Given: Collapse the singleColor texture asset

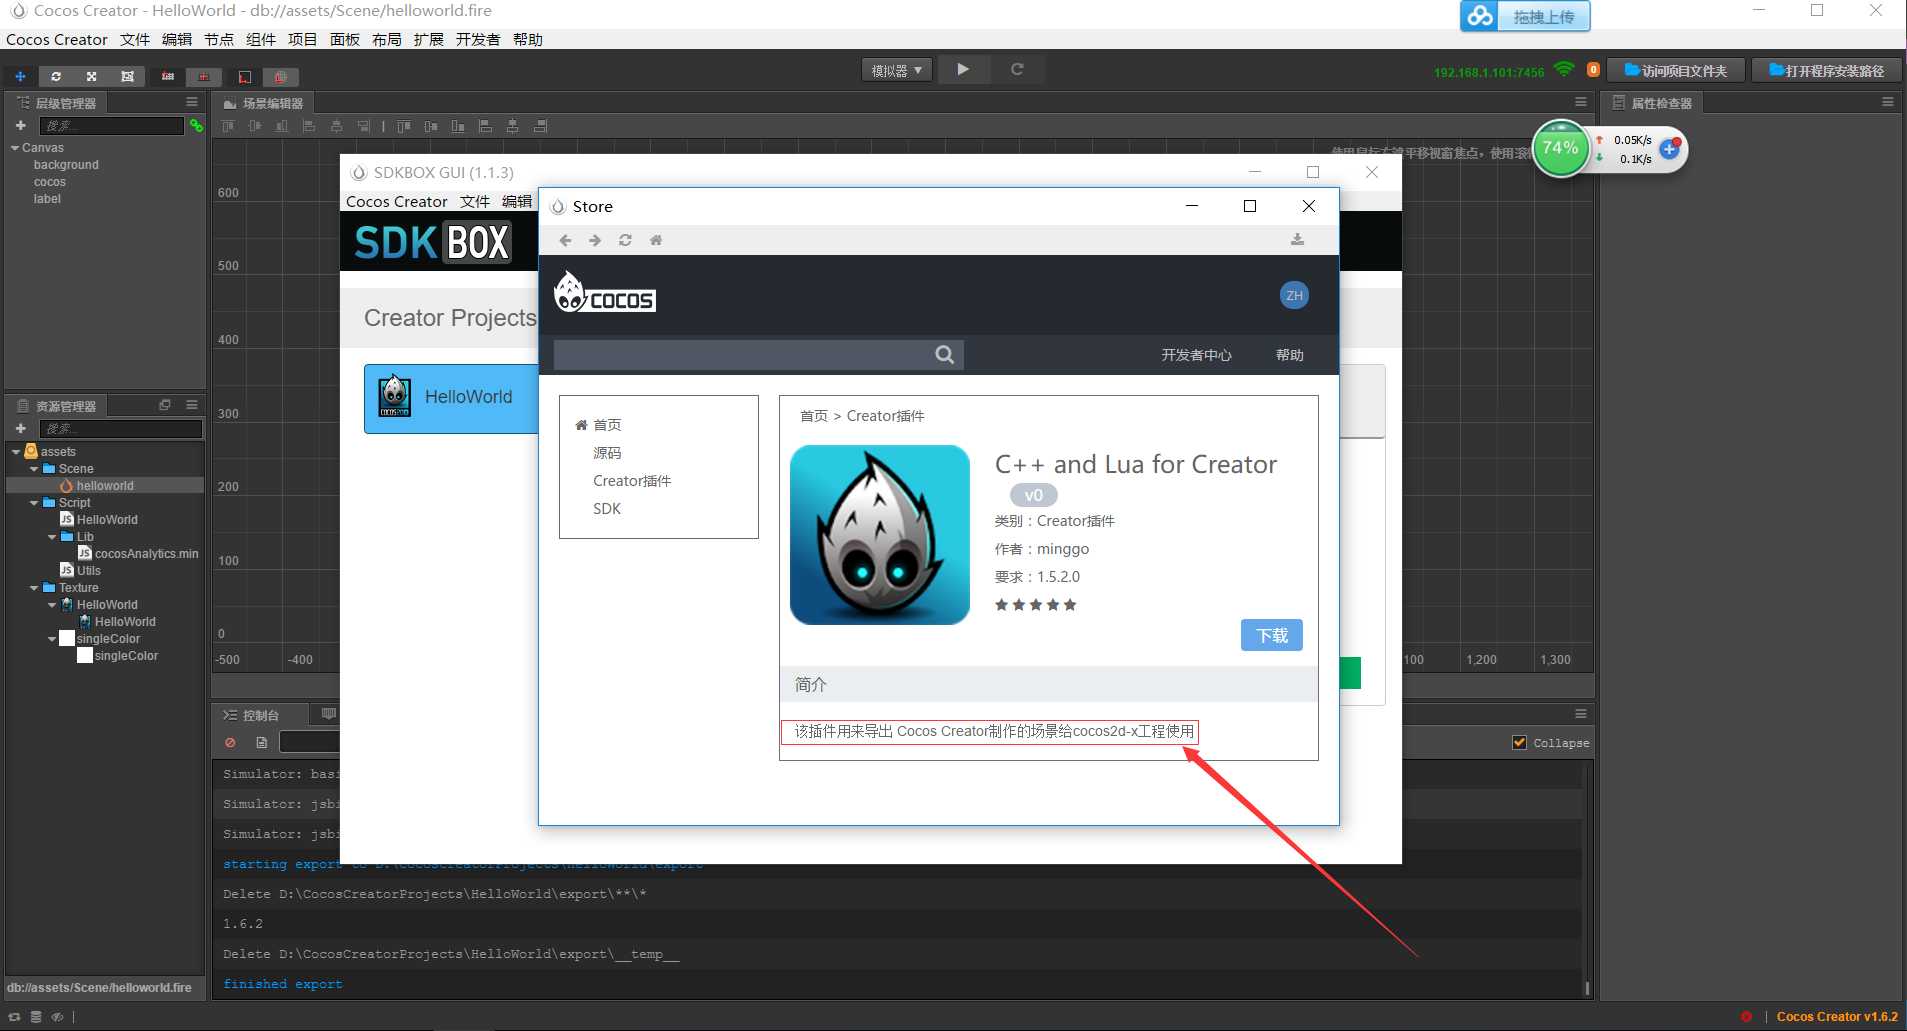Looking at the screenshot, I should pyautogui.click(x=52, y=639).
